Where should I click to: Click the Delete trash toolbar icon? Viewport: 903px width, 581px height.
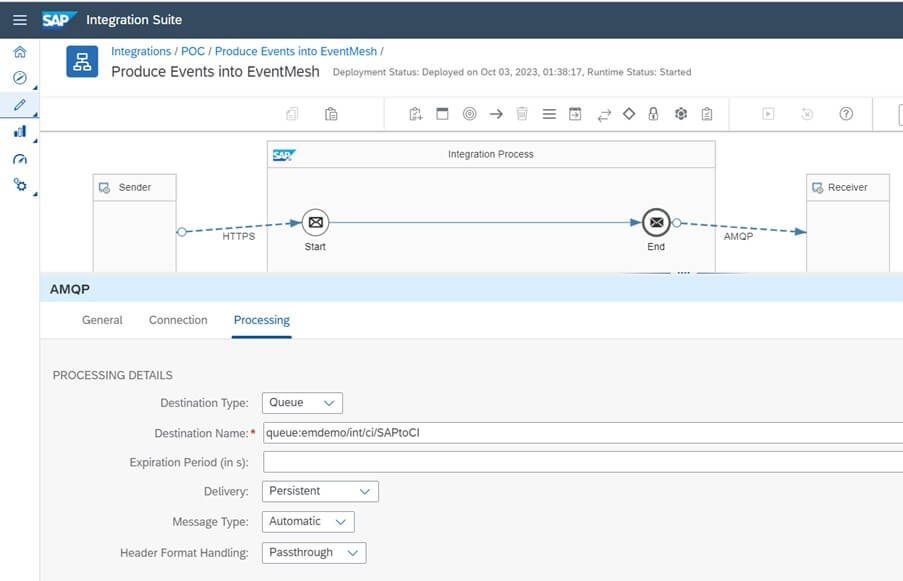[x=522, y=114]
